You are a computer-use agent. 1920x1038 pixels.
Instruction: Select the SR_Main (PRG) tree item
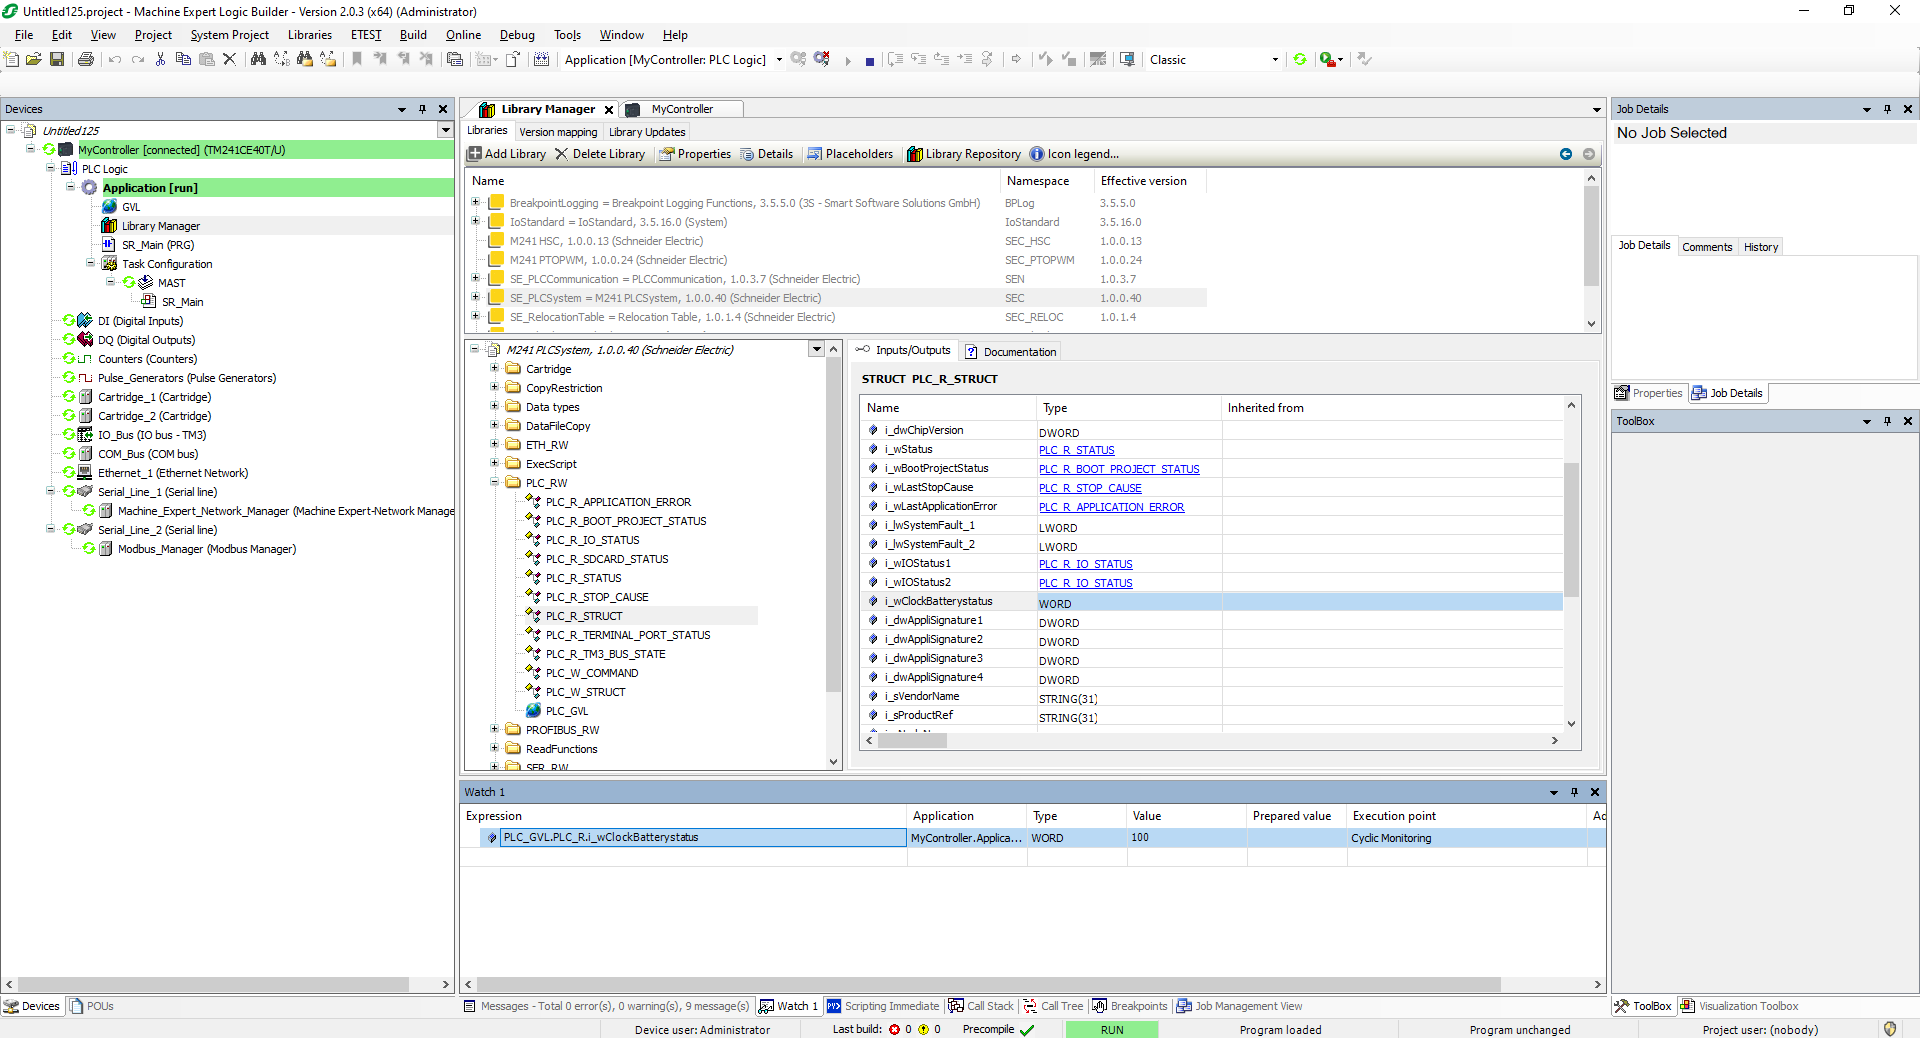coord(158,245)
